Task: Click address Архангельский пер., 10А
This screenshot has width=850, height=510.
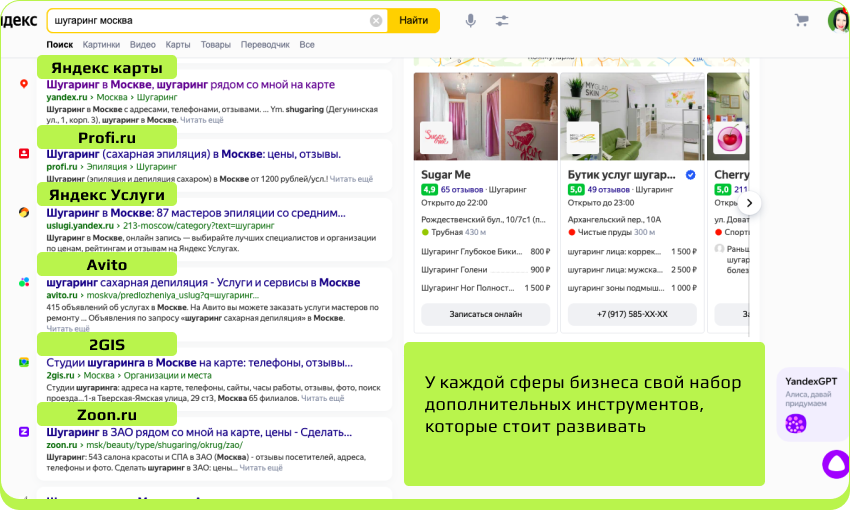Action: click(x=614, y=220)
